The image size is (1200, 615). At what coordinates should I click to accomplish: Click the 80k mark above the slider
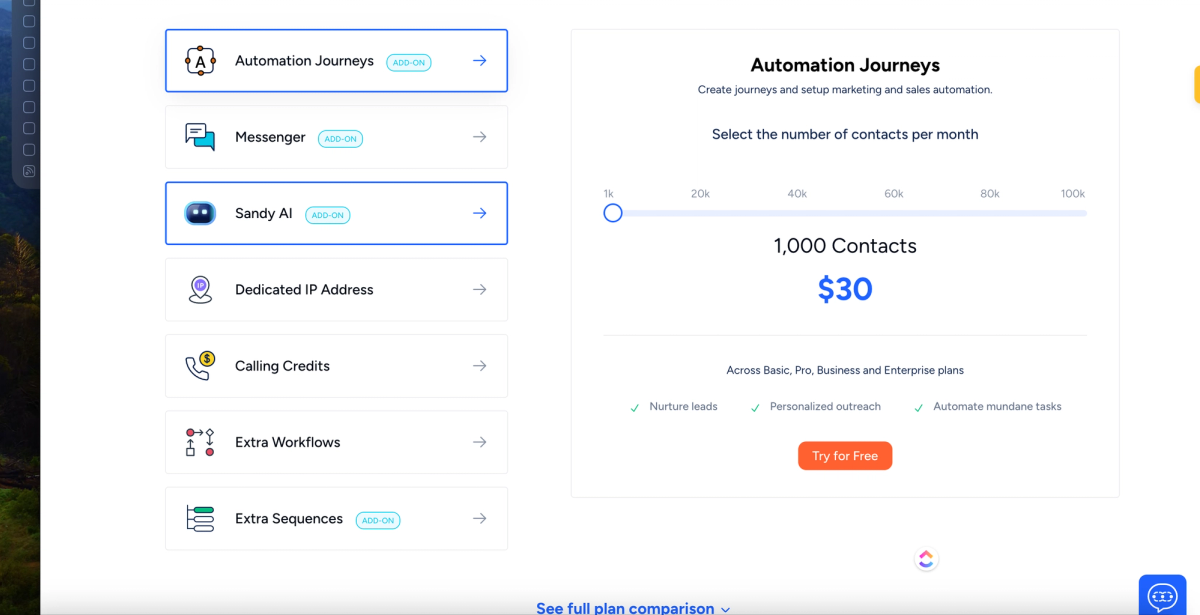(990, 194)
